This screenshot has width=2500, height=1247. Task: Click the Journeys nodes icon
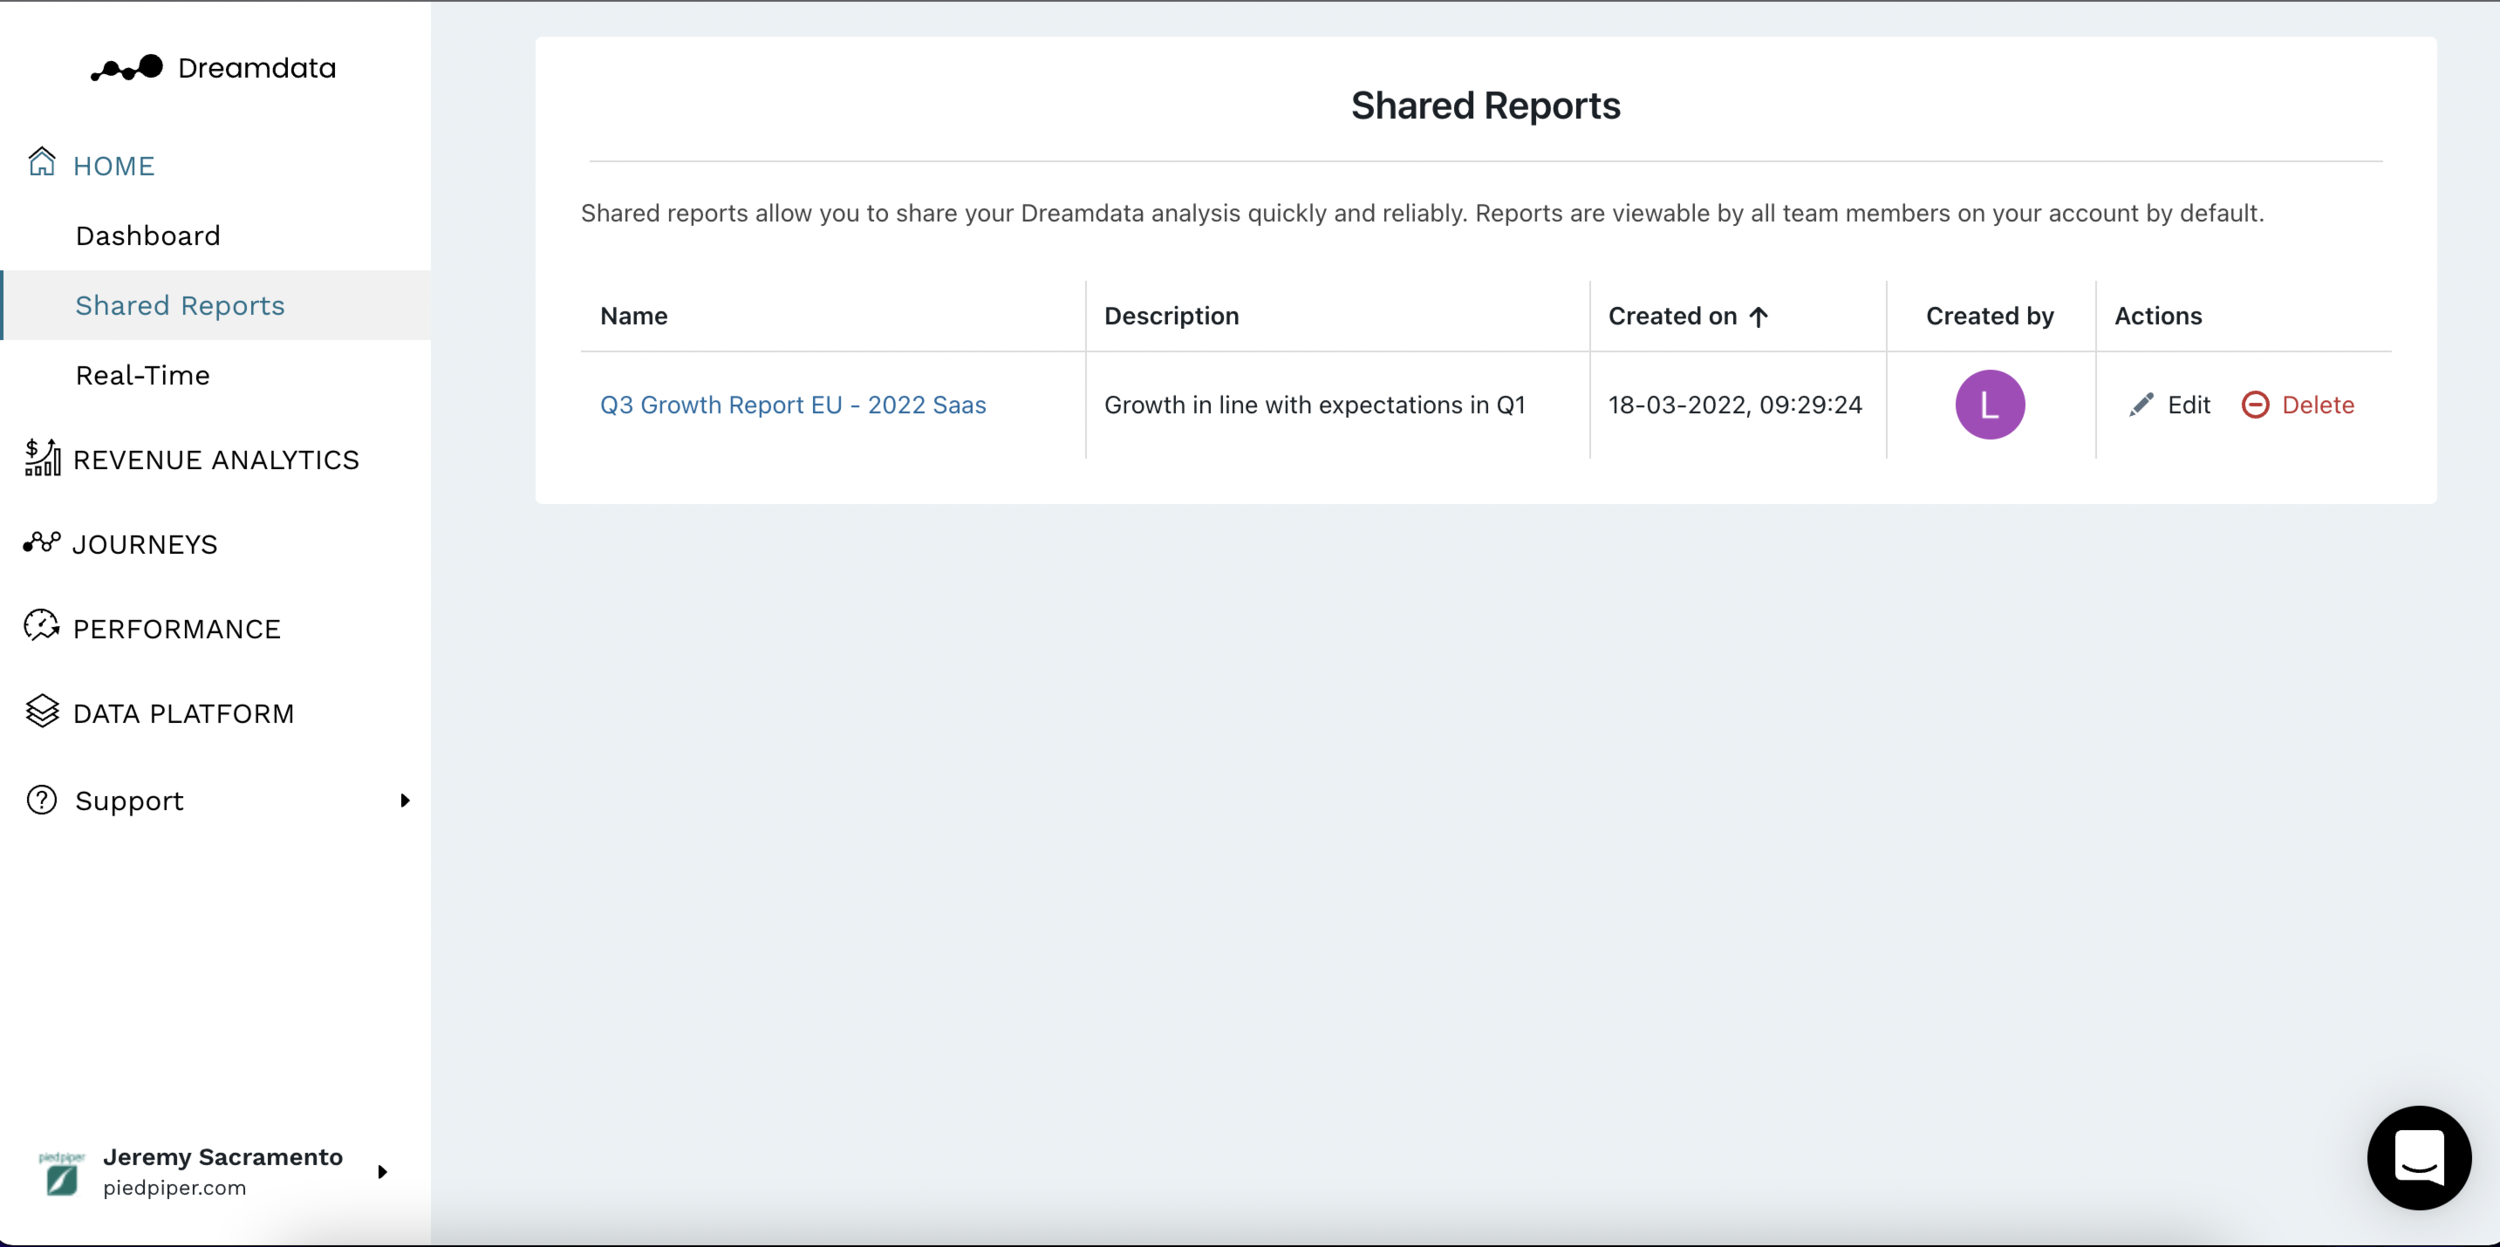click(x=42, y=543)
